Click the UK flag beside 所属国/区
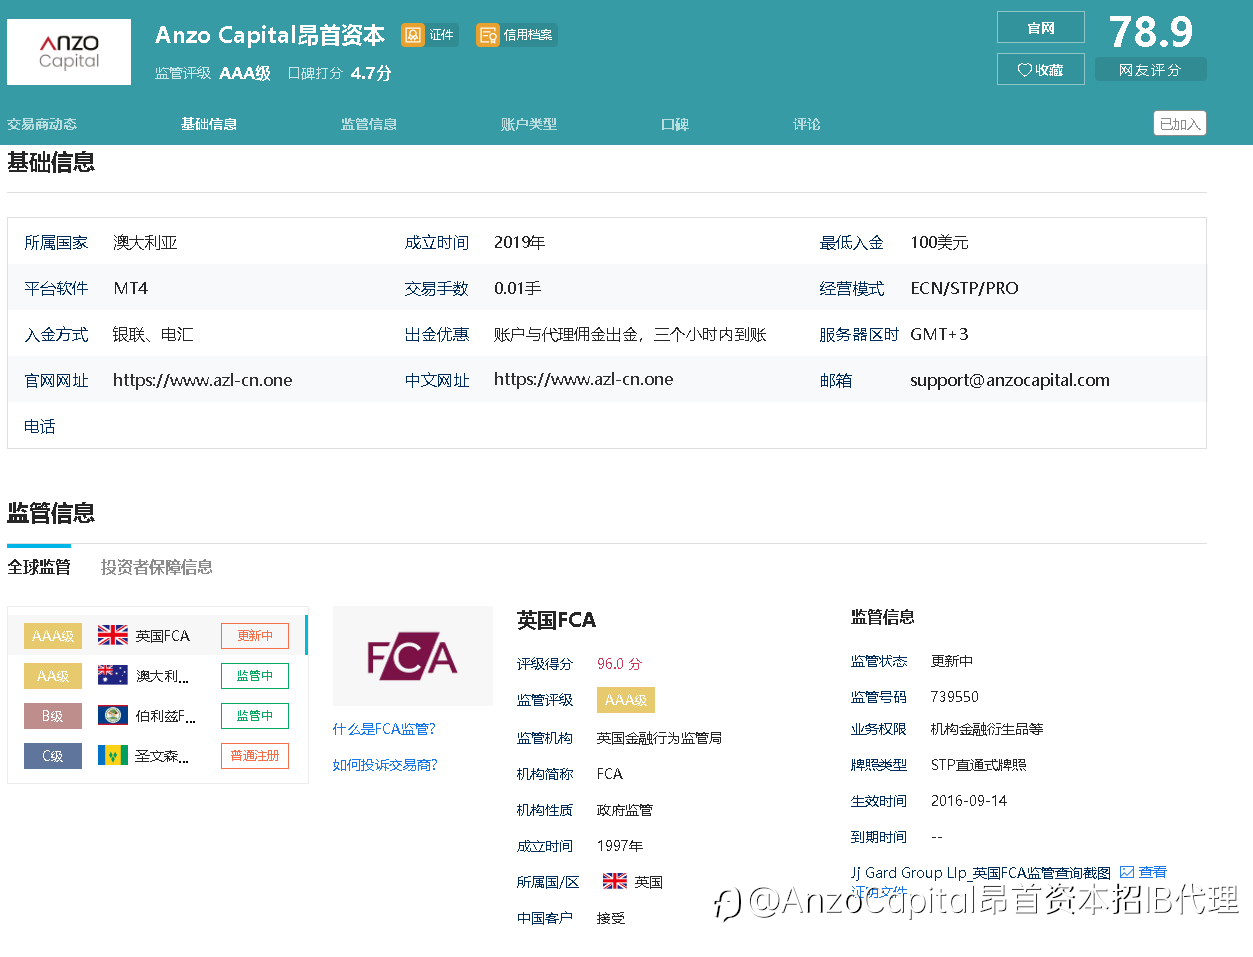Image resolution: width=1253 pixels, height=957 pixels. coord(615,881)
